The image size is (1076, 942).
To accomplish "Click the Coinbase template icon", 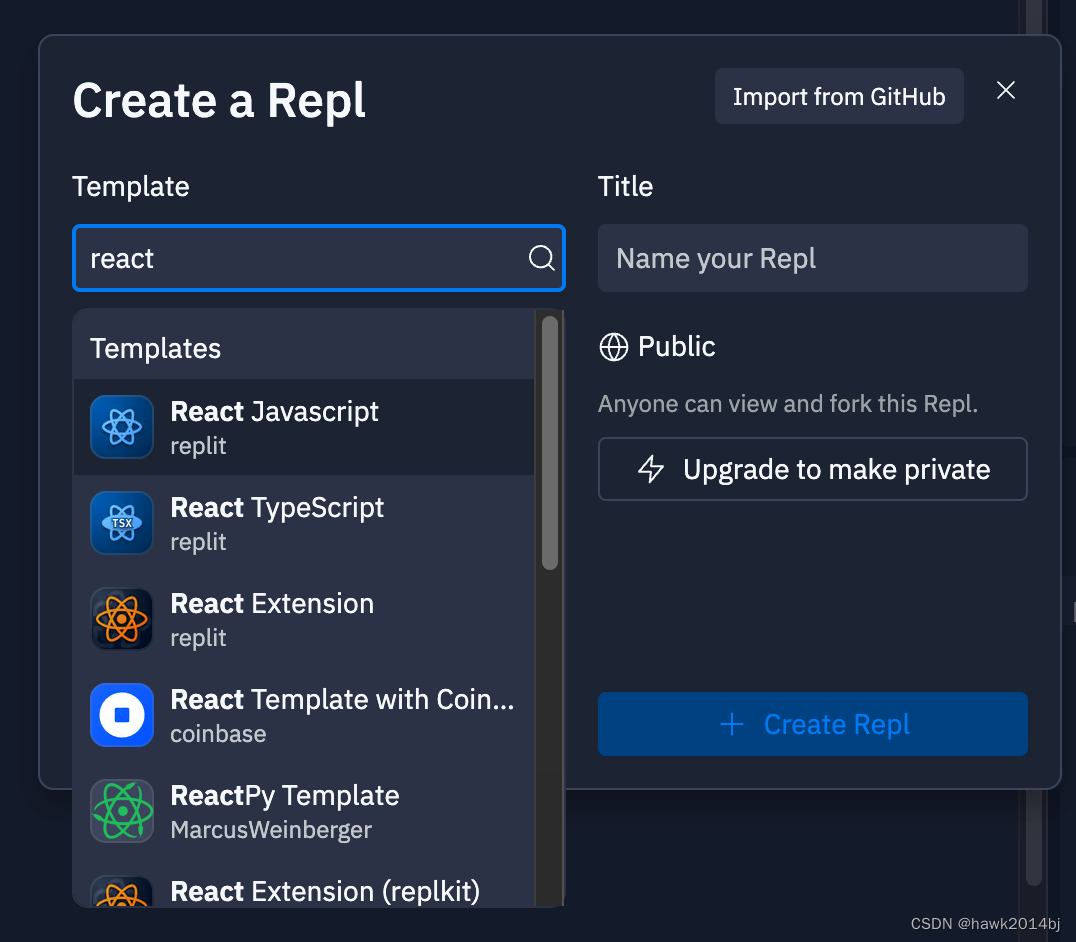I will click(x=122, y=715).
